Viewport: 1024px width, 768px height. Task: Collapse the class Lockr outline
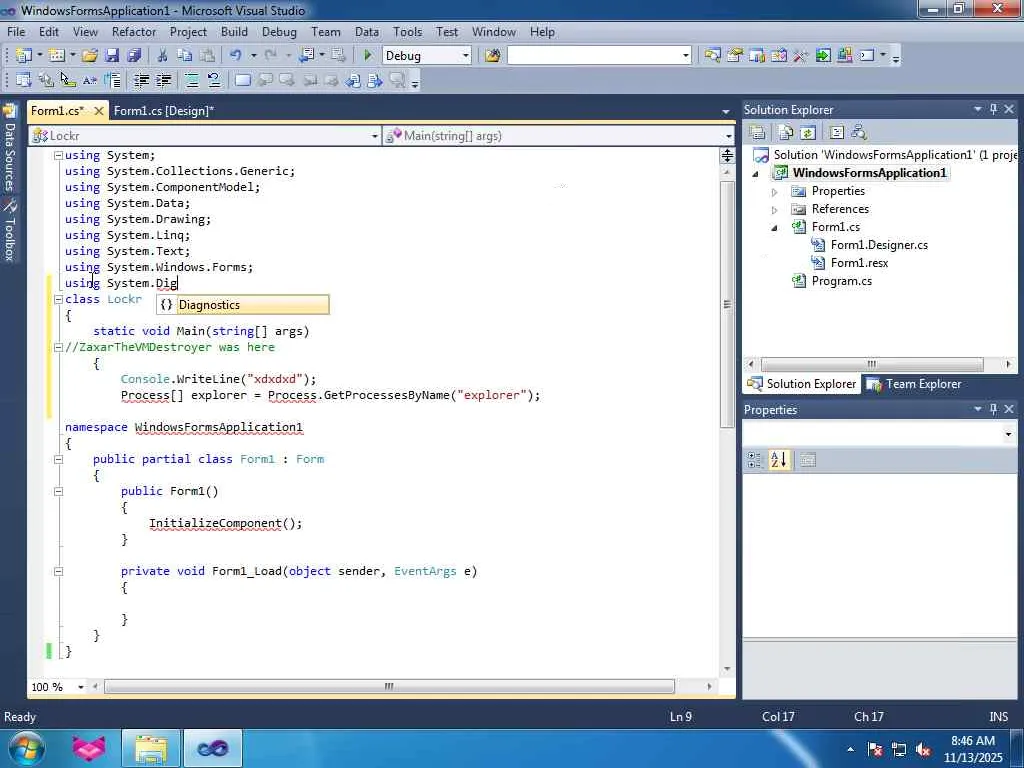tap(58, 299)
